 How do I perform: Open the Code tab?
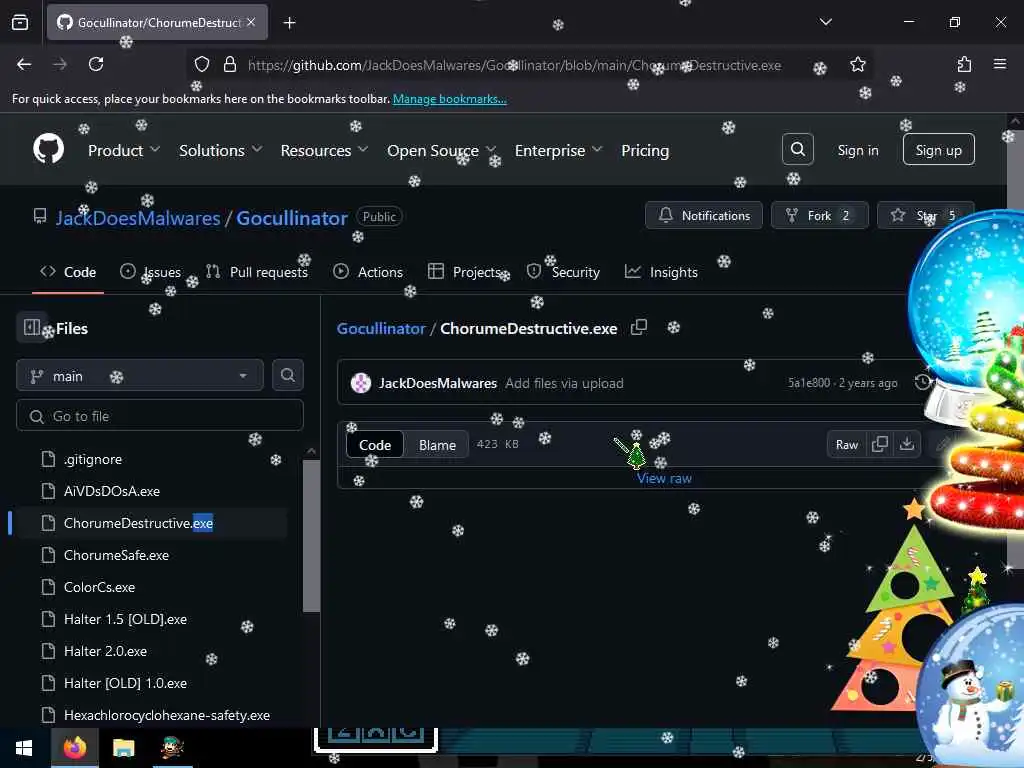click(x=68, y=272)
